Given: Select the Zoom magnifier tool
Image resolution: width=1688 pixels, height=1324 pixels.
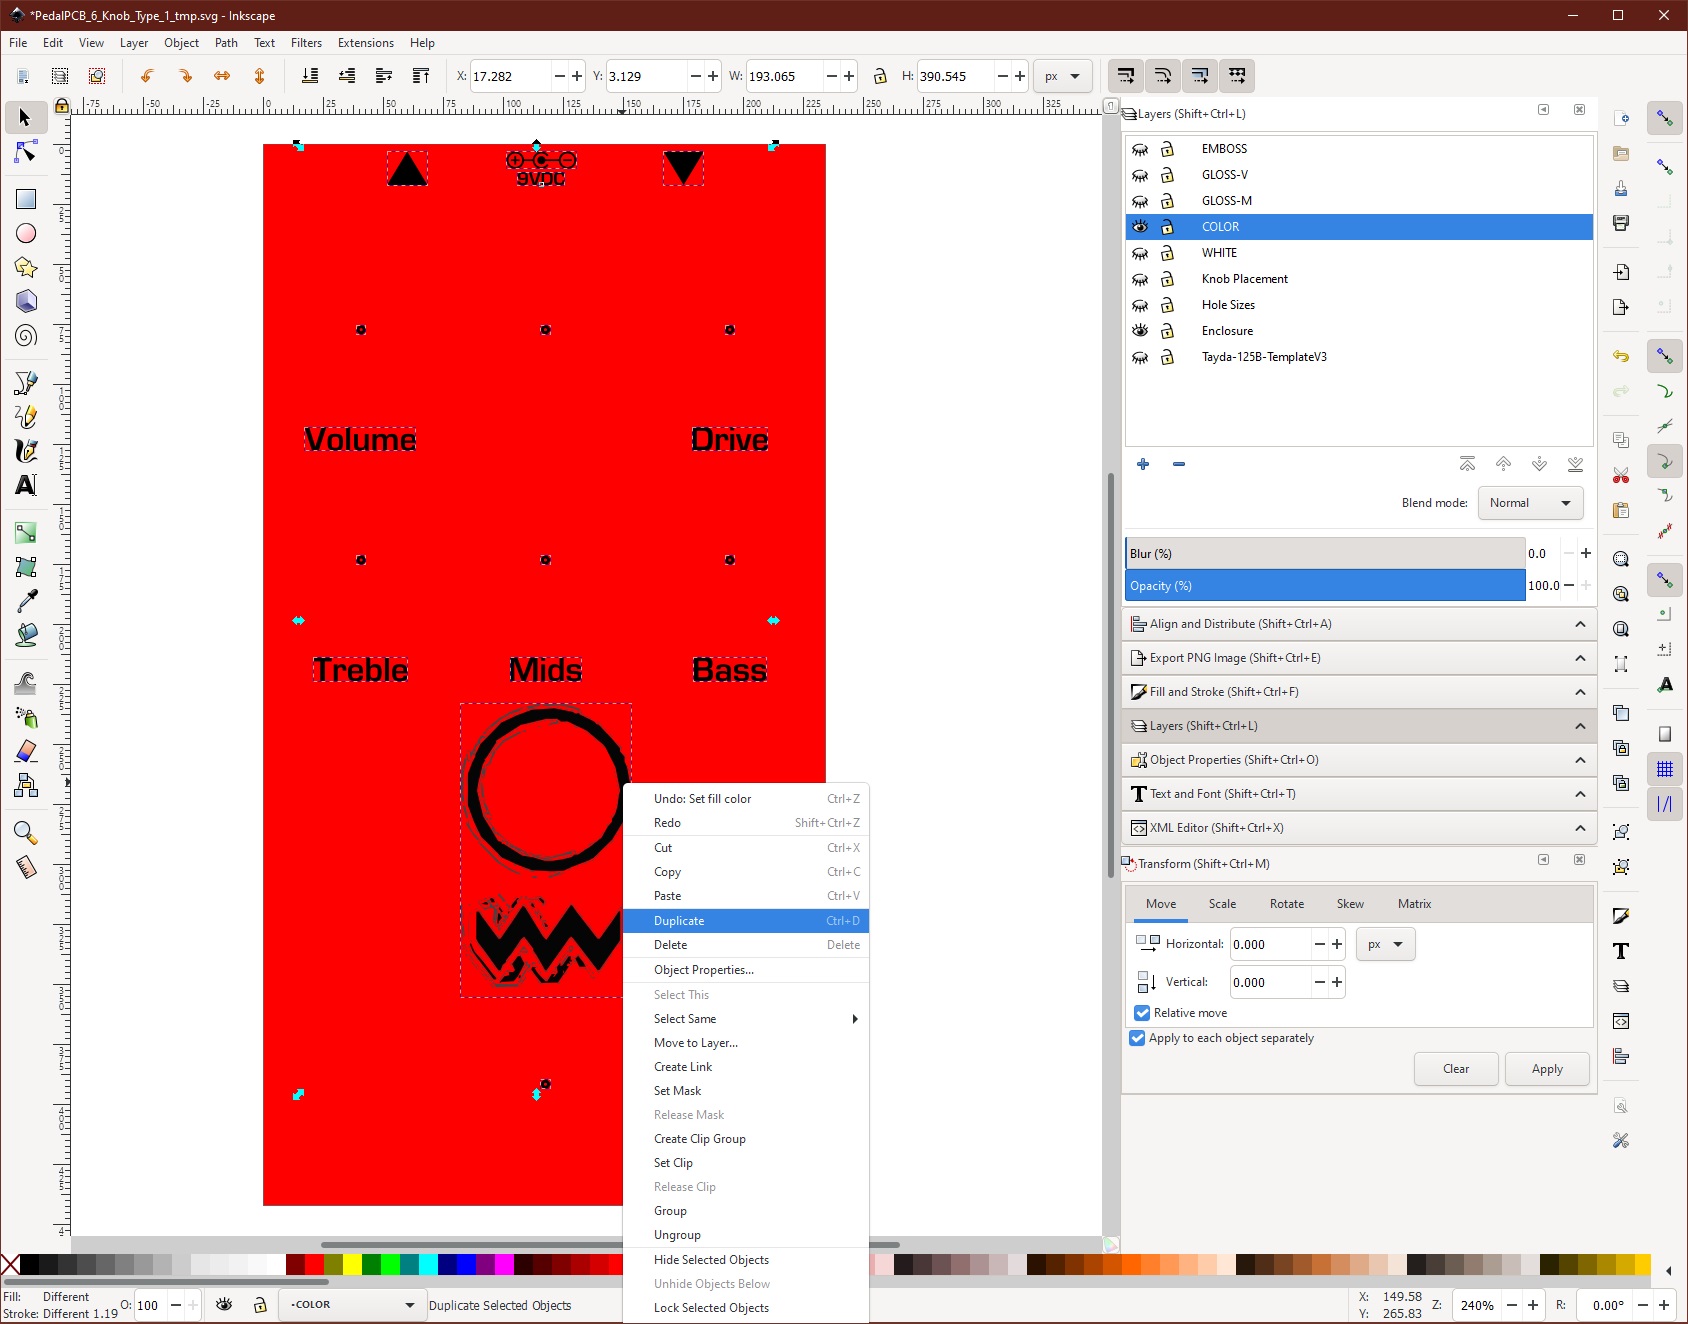Looking at the screenshot, I should point(25,832).
